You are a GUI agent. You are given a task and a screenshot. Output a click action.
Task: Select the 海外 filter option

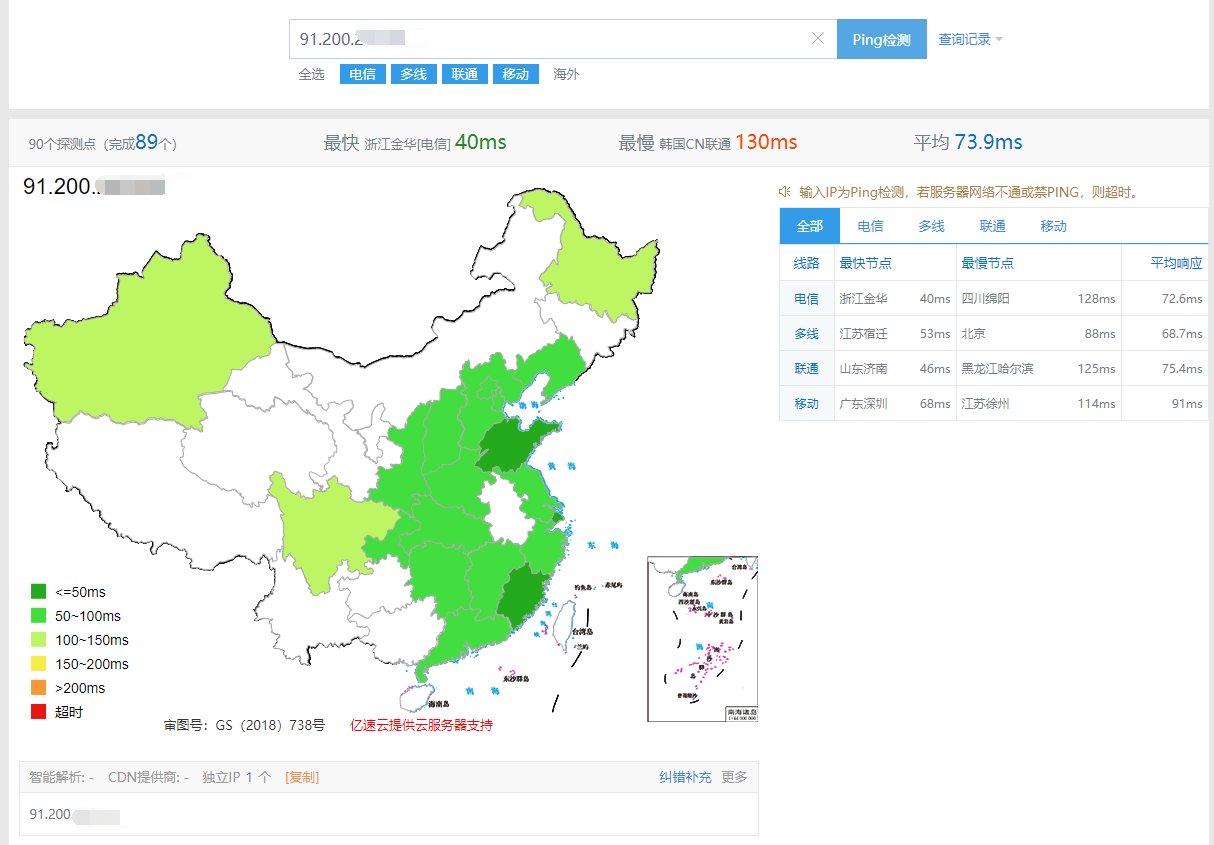coord(567,74)
